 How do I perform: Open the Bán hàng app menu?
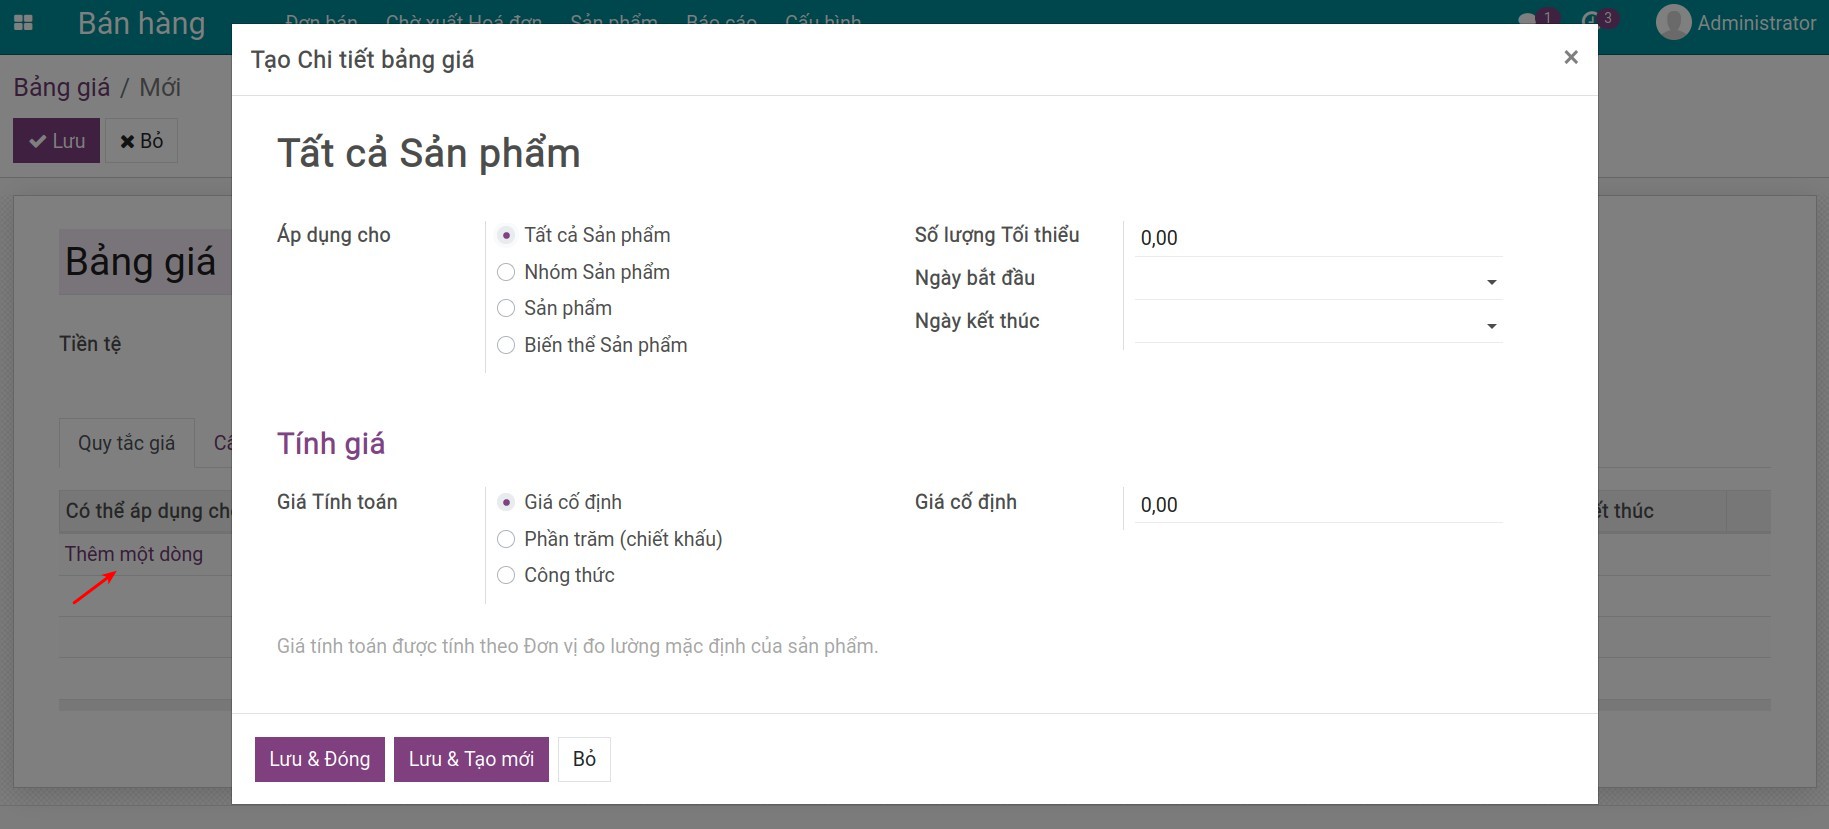click(x=142, y=23)
